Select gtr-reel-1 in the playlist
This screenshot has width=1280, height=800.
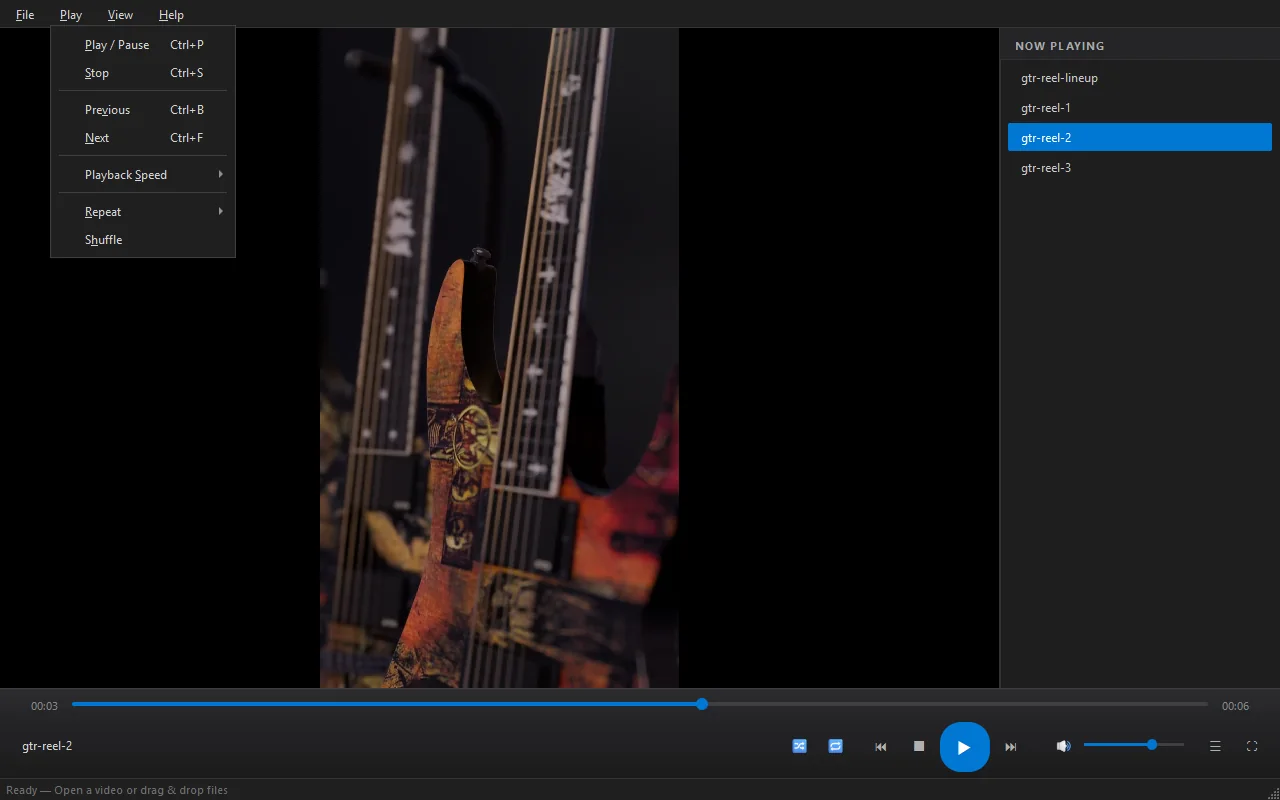coord(1140,108)
